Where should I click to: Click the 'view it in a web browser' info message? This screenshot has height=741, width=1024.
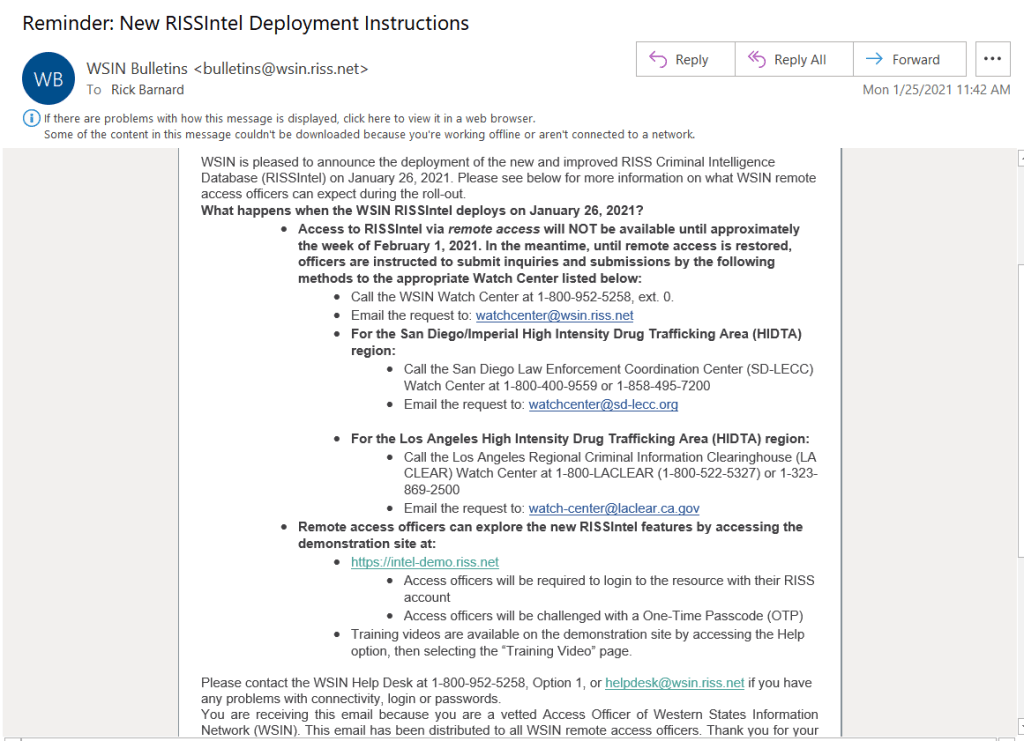coord(290,118)
